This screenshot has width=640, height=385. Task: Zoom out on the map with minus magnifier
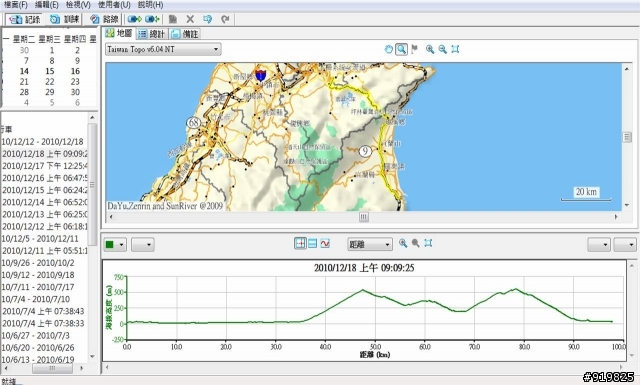click(442, 49)
